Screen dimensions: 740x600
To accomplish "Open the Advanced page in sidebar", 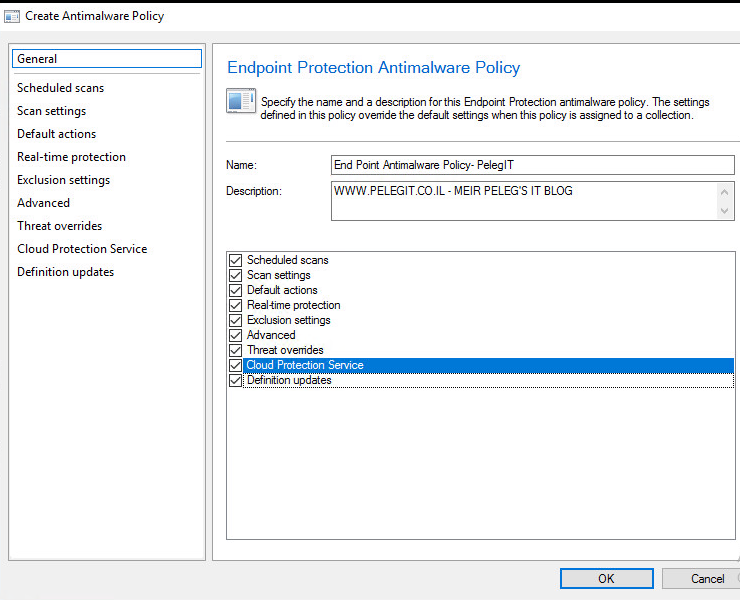I will 43,203.
